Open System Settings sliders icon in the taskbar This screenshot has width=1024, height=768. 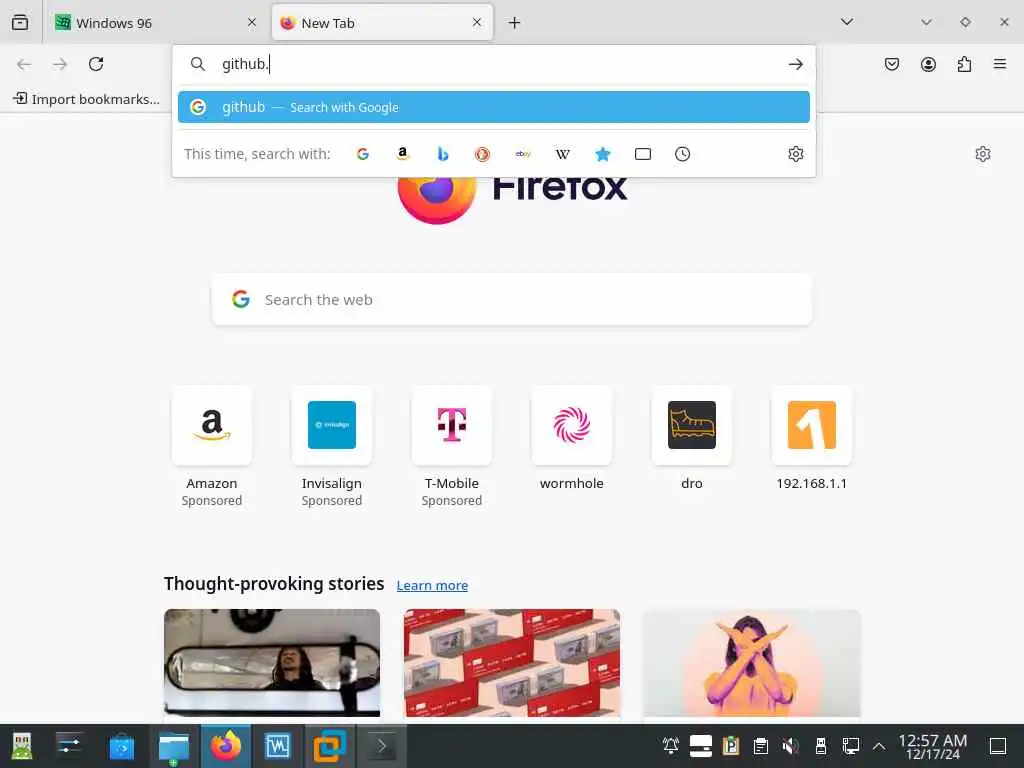(x=69, y=746)
